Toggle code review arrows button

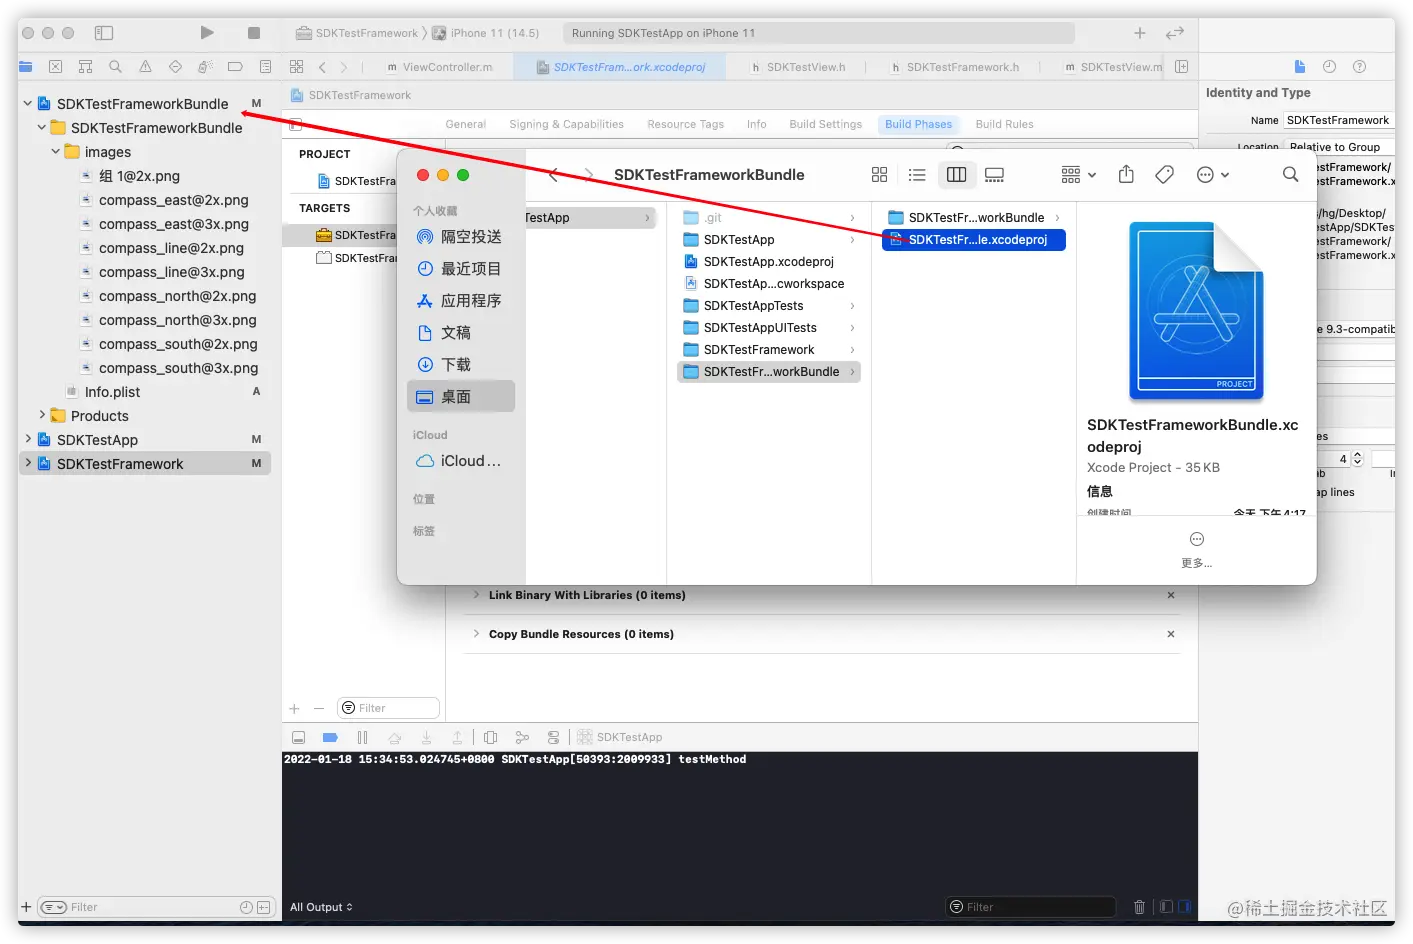1175,33
